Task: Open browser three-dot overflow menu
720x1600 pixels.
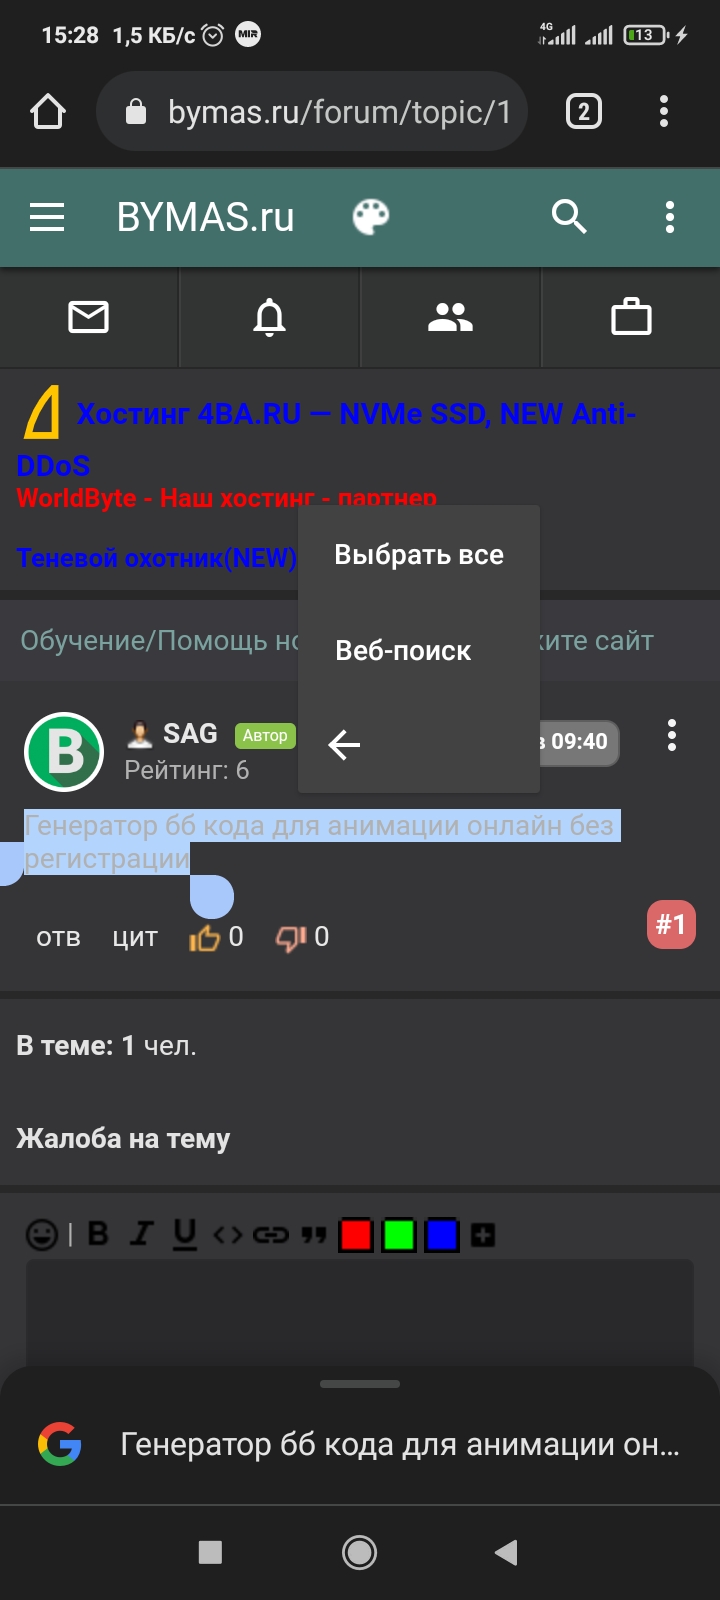Action: point(664,111)
